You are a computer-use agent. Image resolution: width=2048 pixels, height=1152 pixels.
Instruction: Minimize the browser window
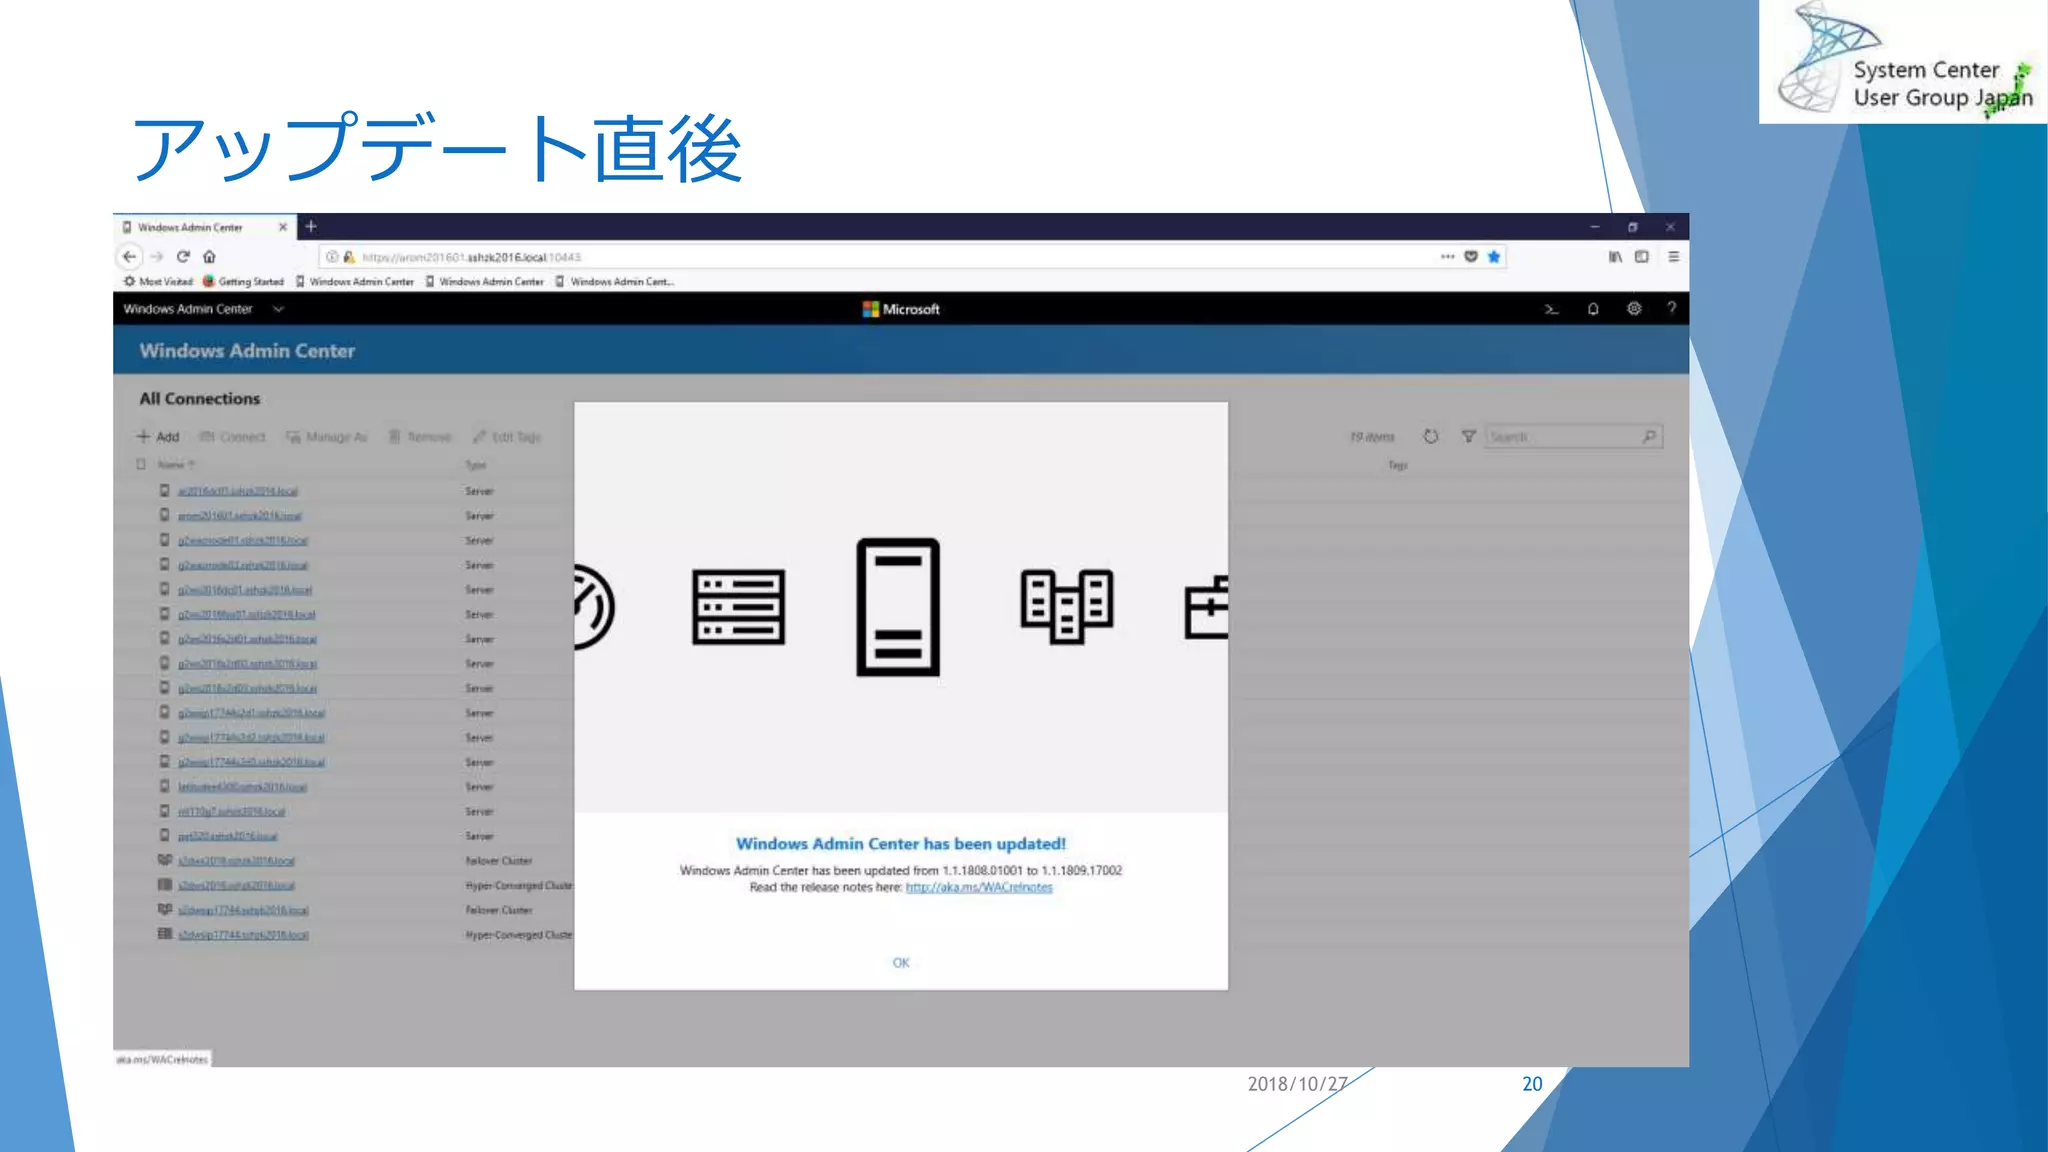(1595, 227)
